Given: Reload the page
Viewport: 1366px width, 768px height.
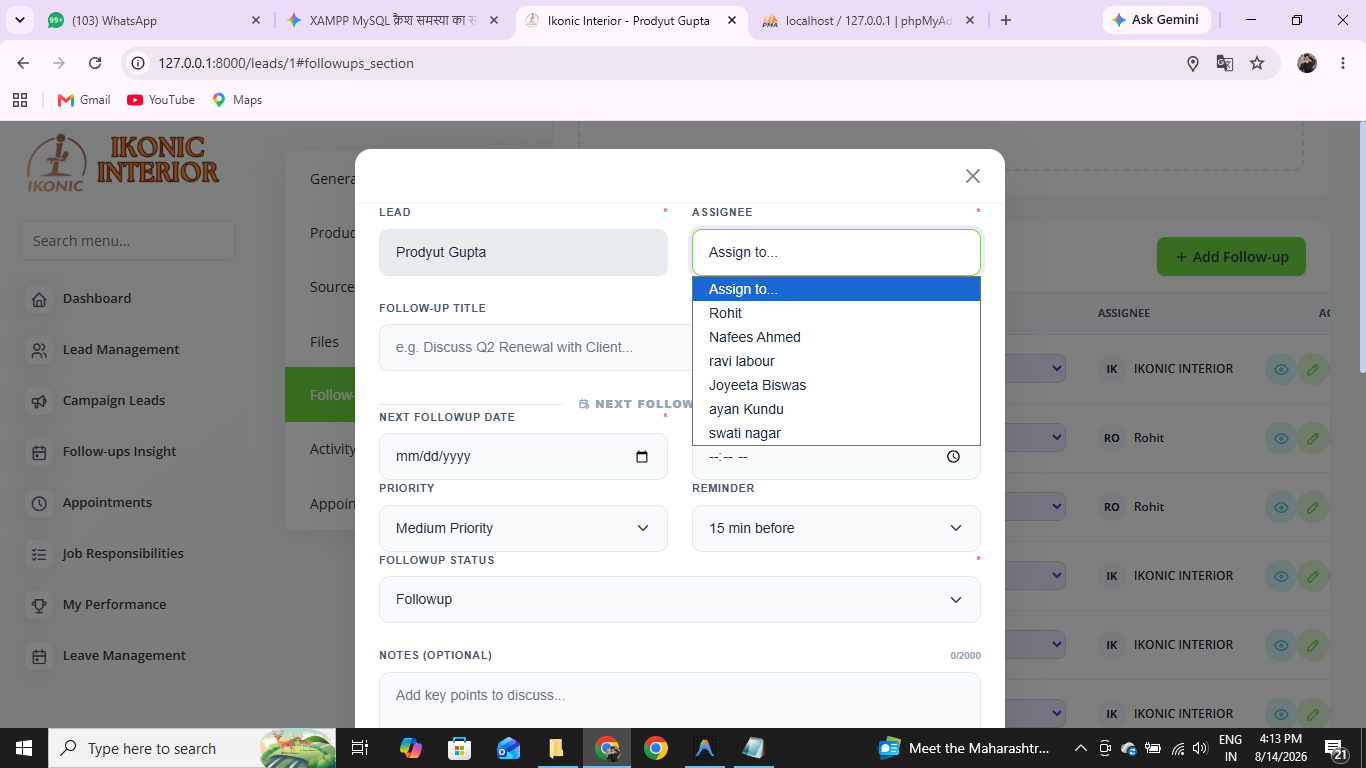Looking at the screenshot, I should click(95, 63).
